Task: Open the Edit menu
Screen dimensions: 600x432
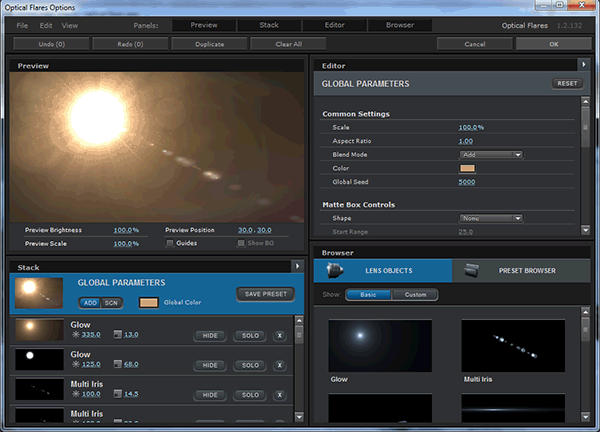Action: [x=46, y=26]
